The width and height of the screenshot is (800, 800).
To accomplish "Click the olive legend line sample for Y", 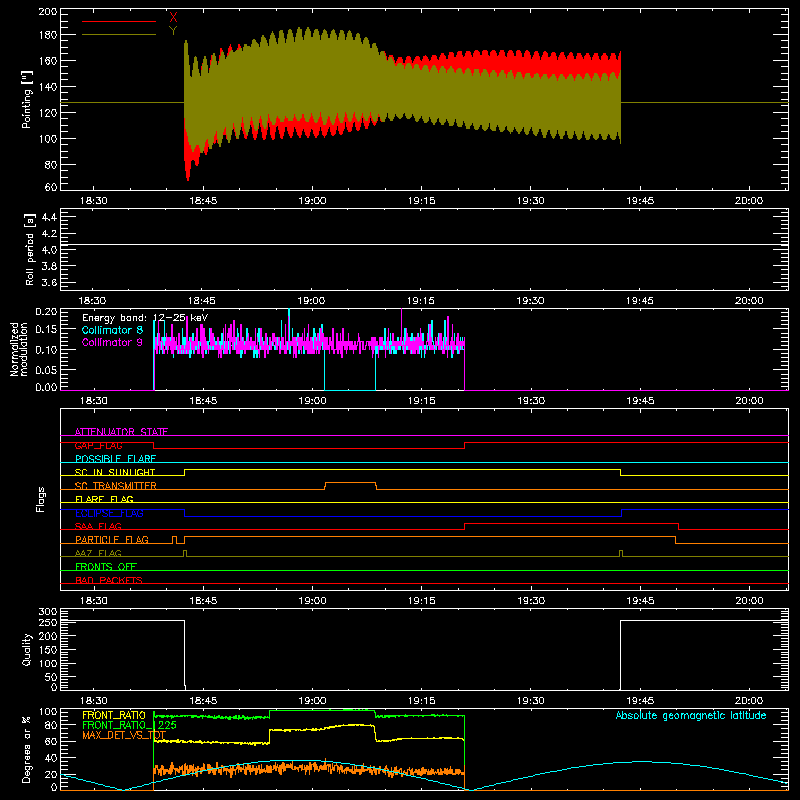I will (119, 34).
